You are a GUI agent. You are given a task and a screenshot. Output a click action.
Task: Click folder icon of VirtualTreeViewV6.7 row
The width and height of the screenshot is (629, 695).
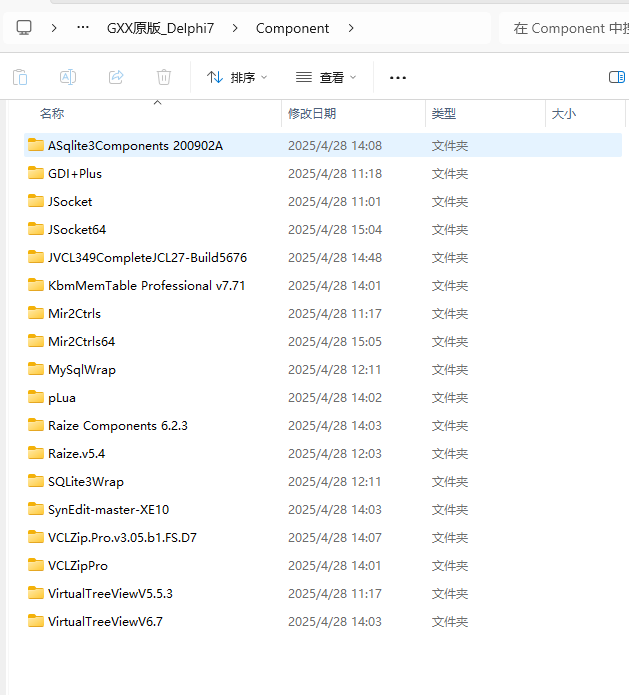pyautogui.click(x=36, y=621)
